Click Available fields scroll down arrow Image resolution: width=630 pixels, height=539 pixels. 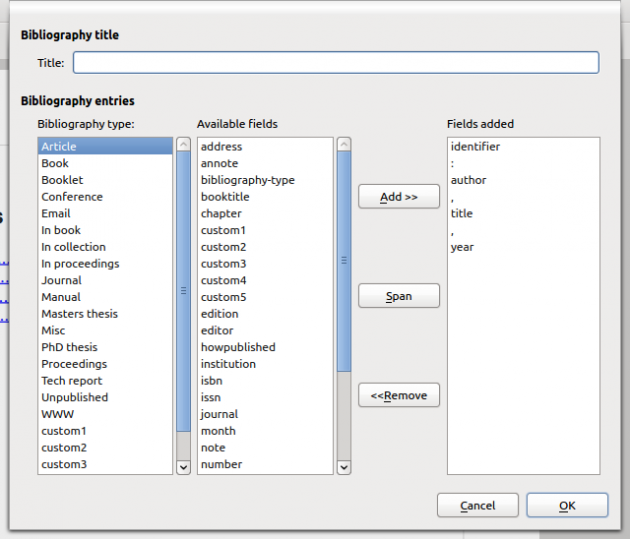[x=344, y=466]
